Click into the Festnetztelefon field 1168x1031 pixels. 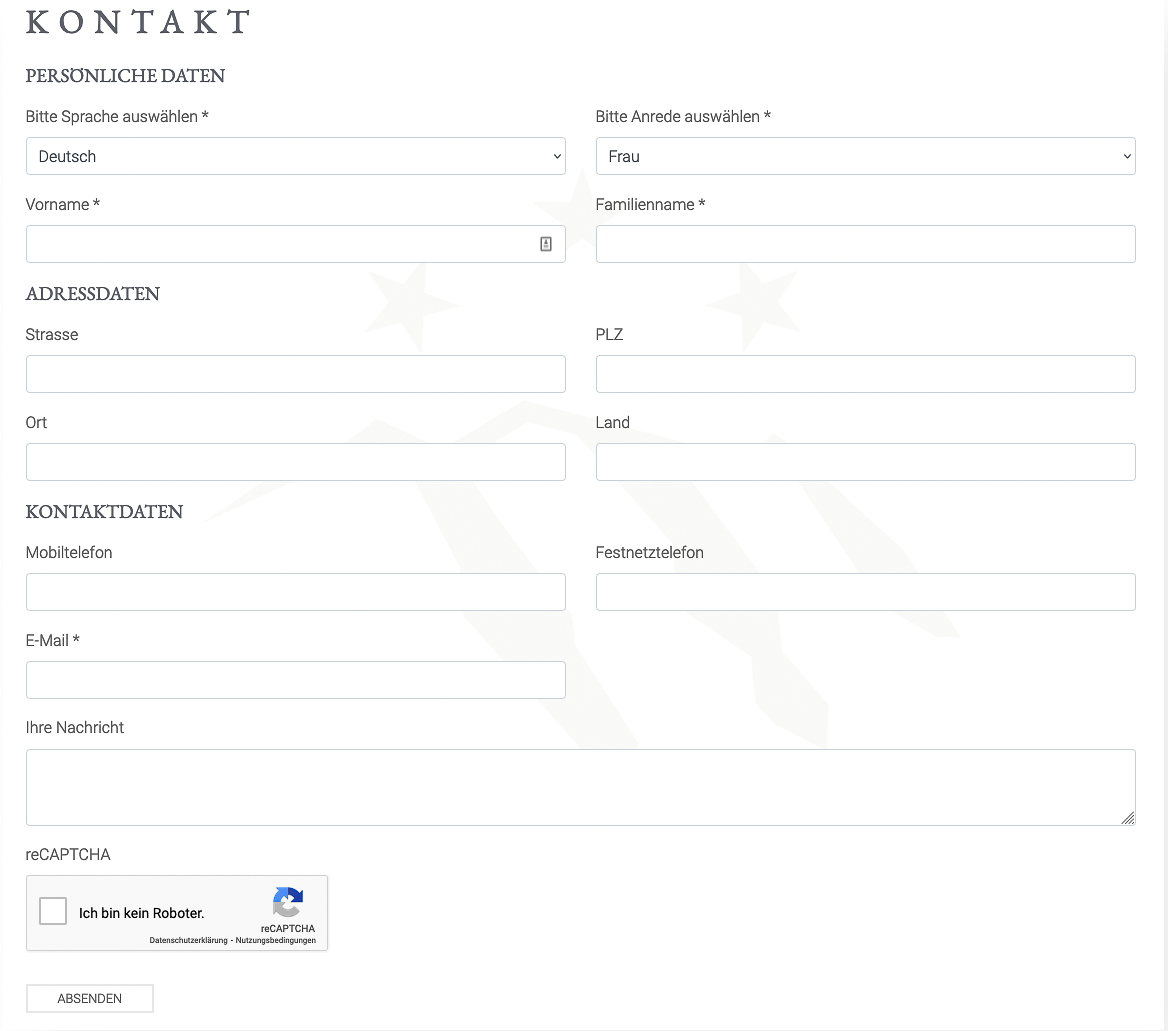click(865, 592)
